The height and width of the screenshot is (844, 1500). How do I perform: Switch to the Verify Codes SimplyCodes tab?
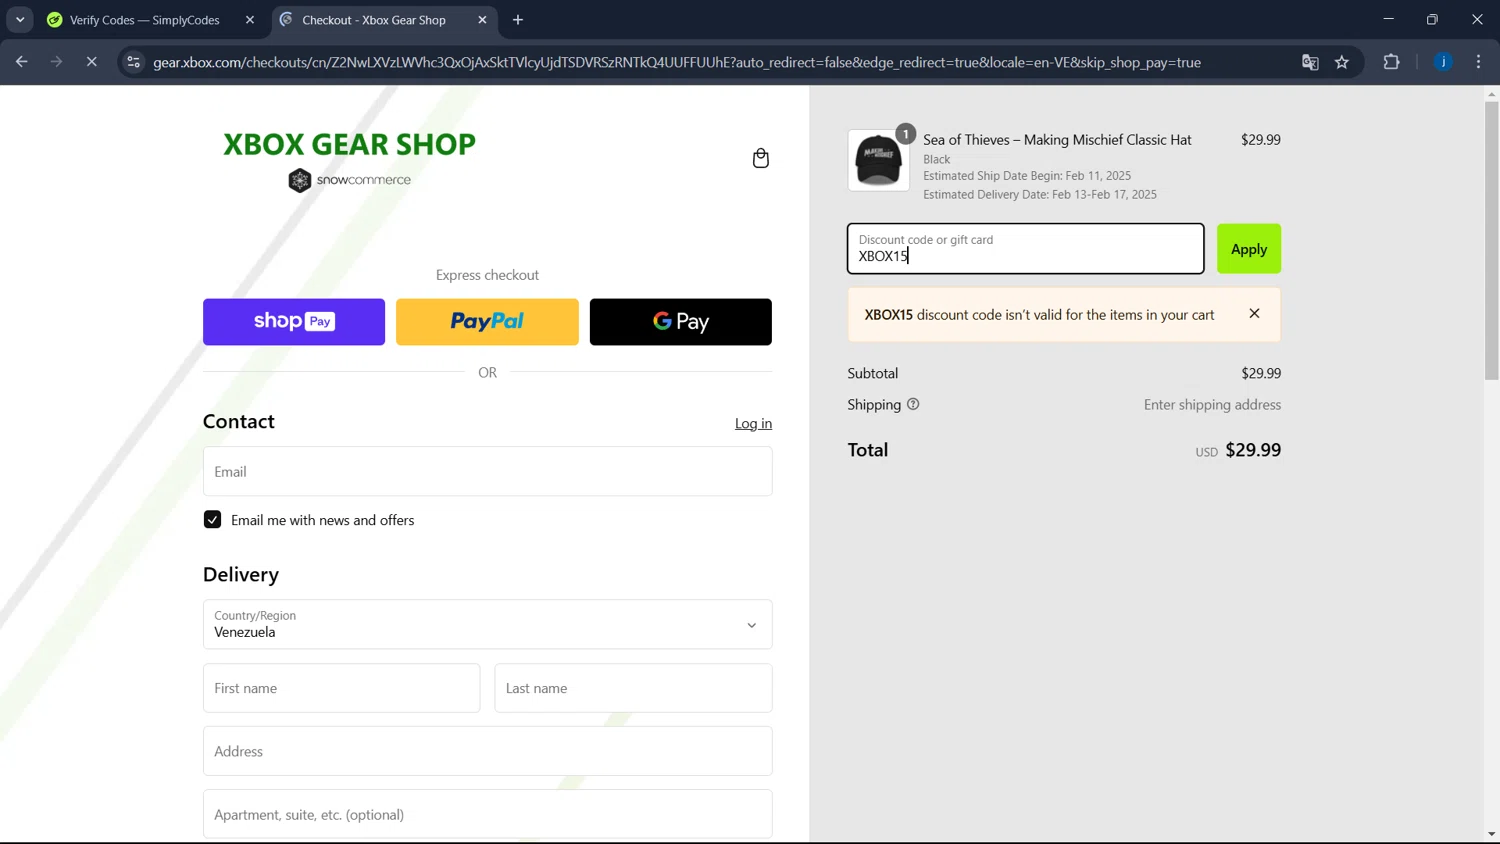click(144, 20)
